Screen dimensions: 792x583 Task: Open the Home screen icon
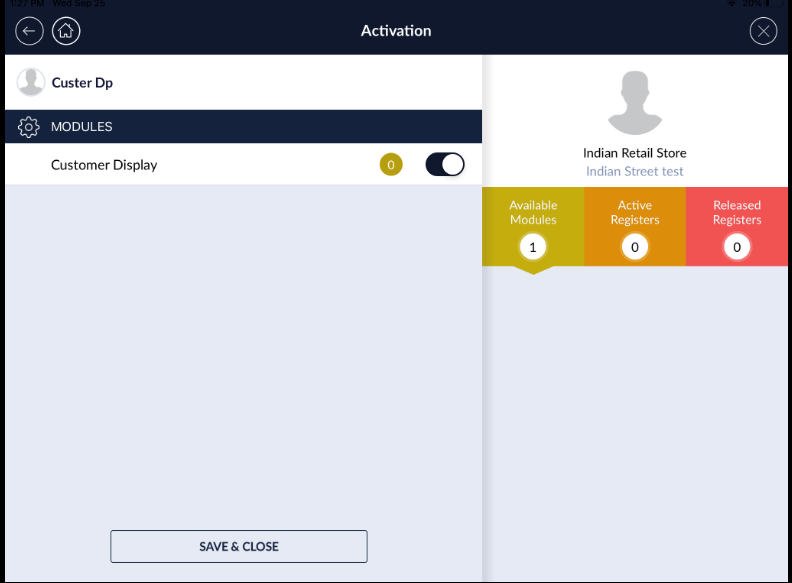click(66, 31)
